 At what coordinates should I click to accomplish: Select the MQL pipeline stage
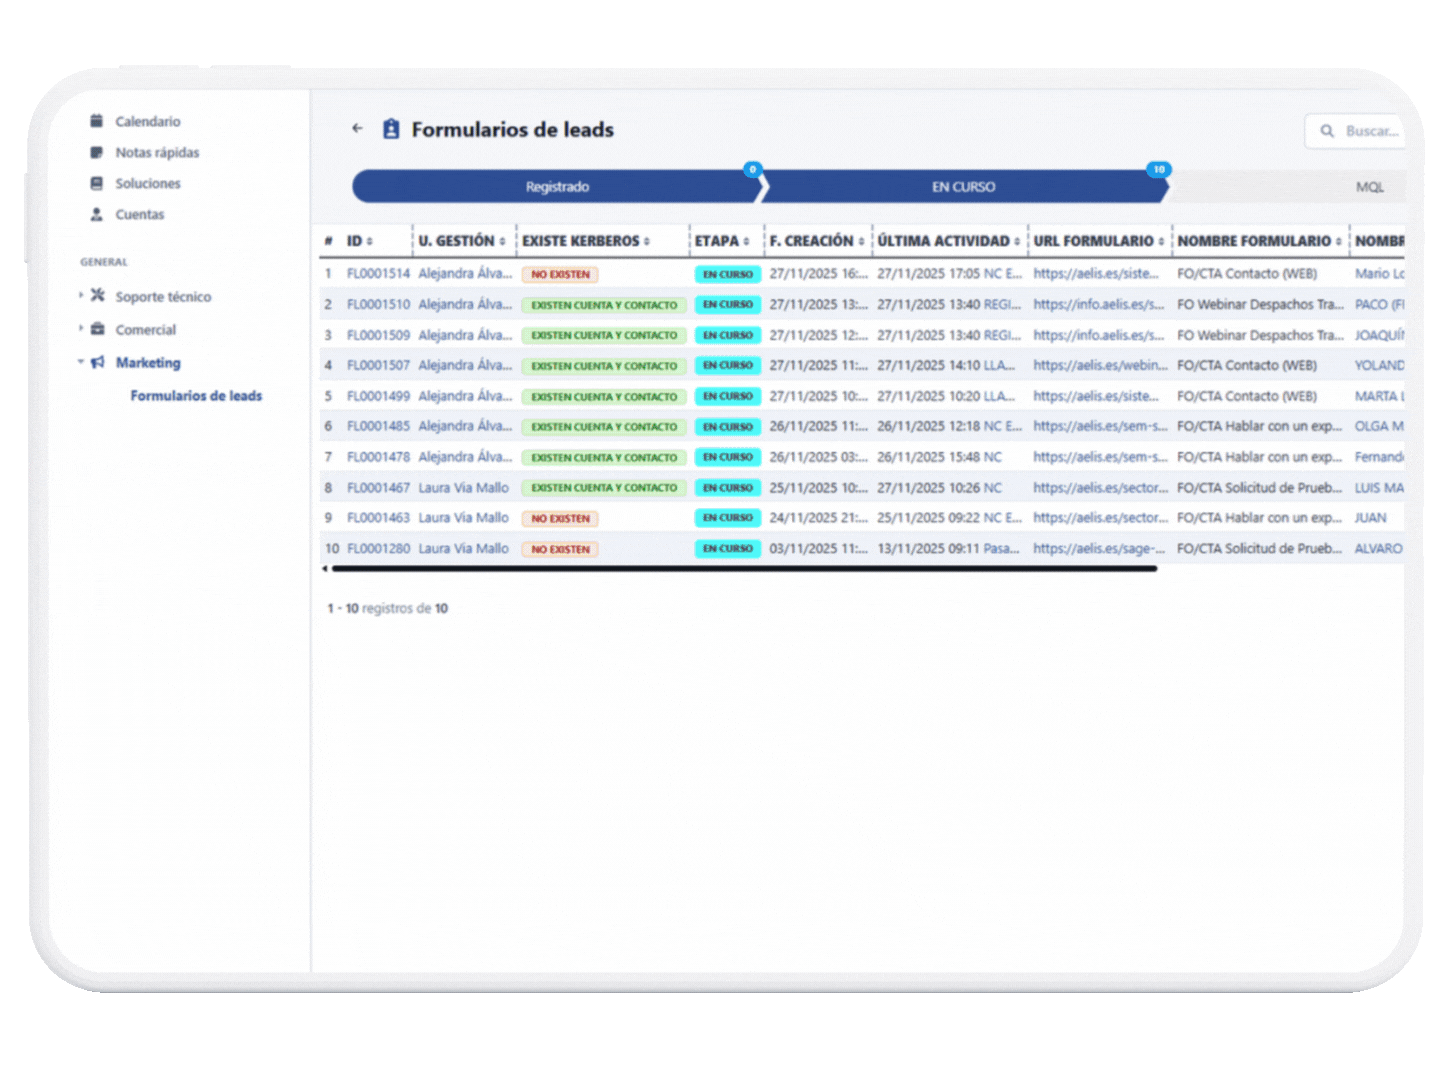(x=1370, y=186)
